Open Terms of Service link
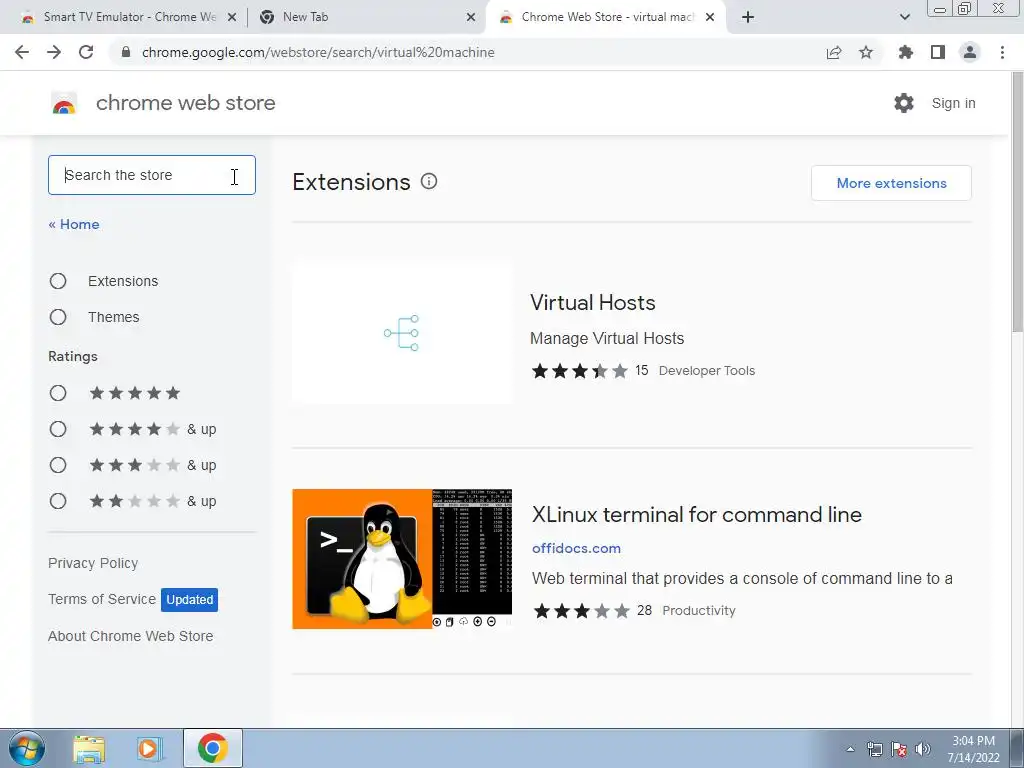Viewport: 1024px width, 768px height. coord(102,599)
